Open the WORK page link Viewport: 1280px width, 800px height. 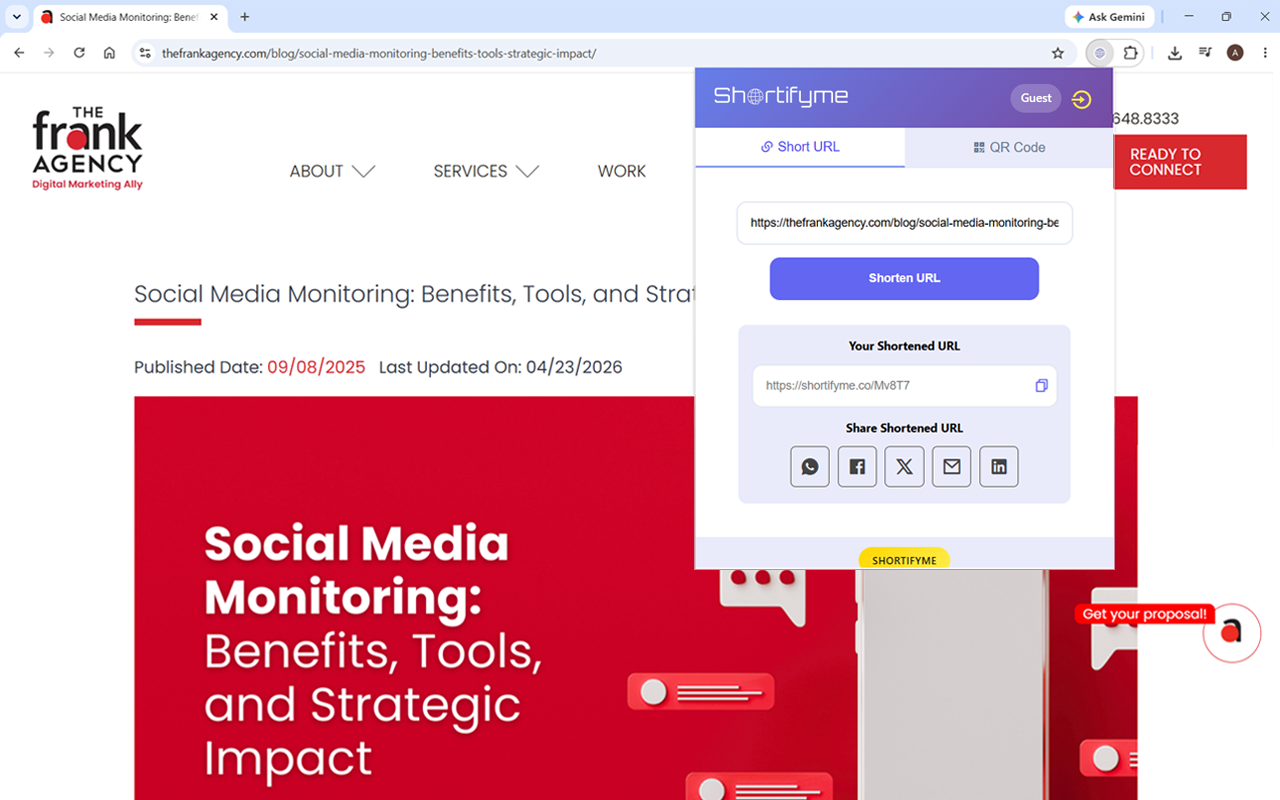click(x=622, y=171)
